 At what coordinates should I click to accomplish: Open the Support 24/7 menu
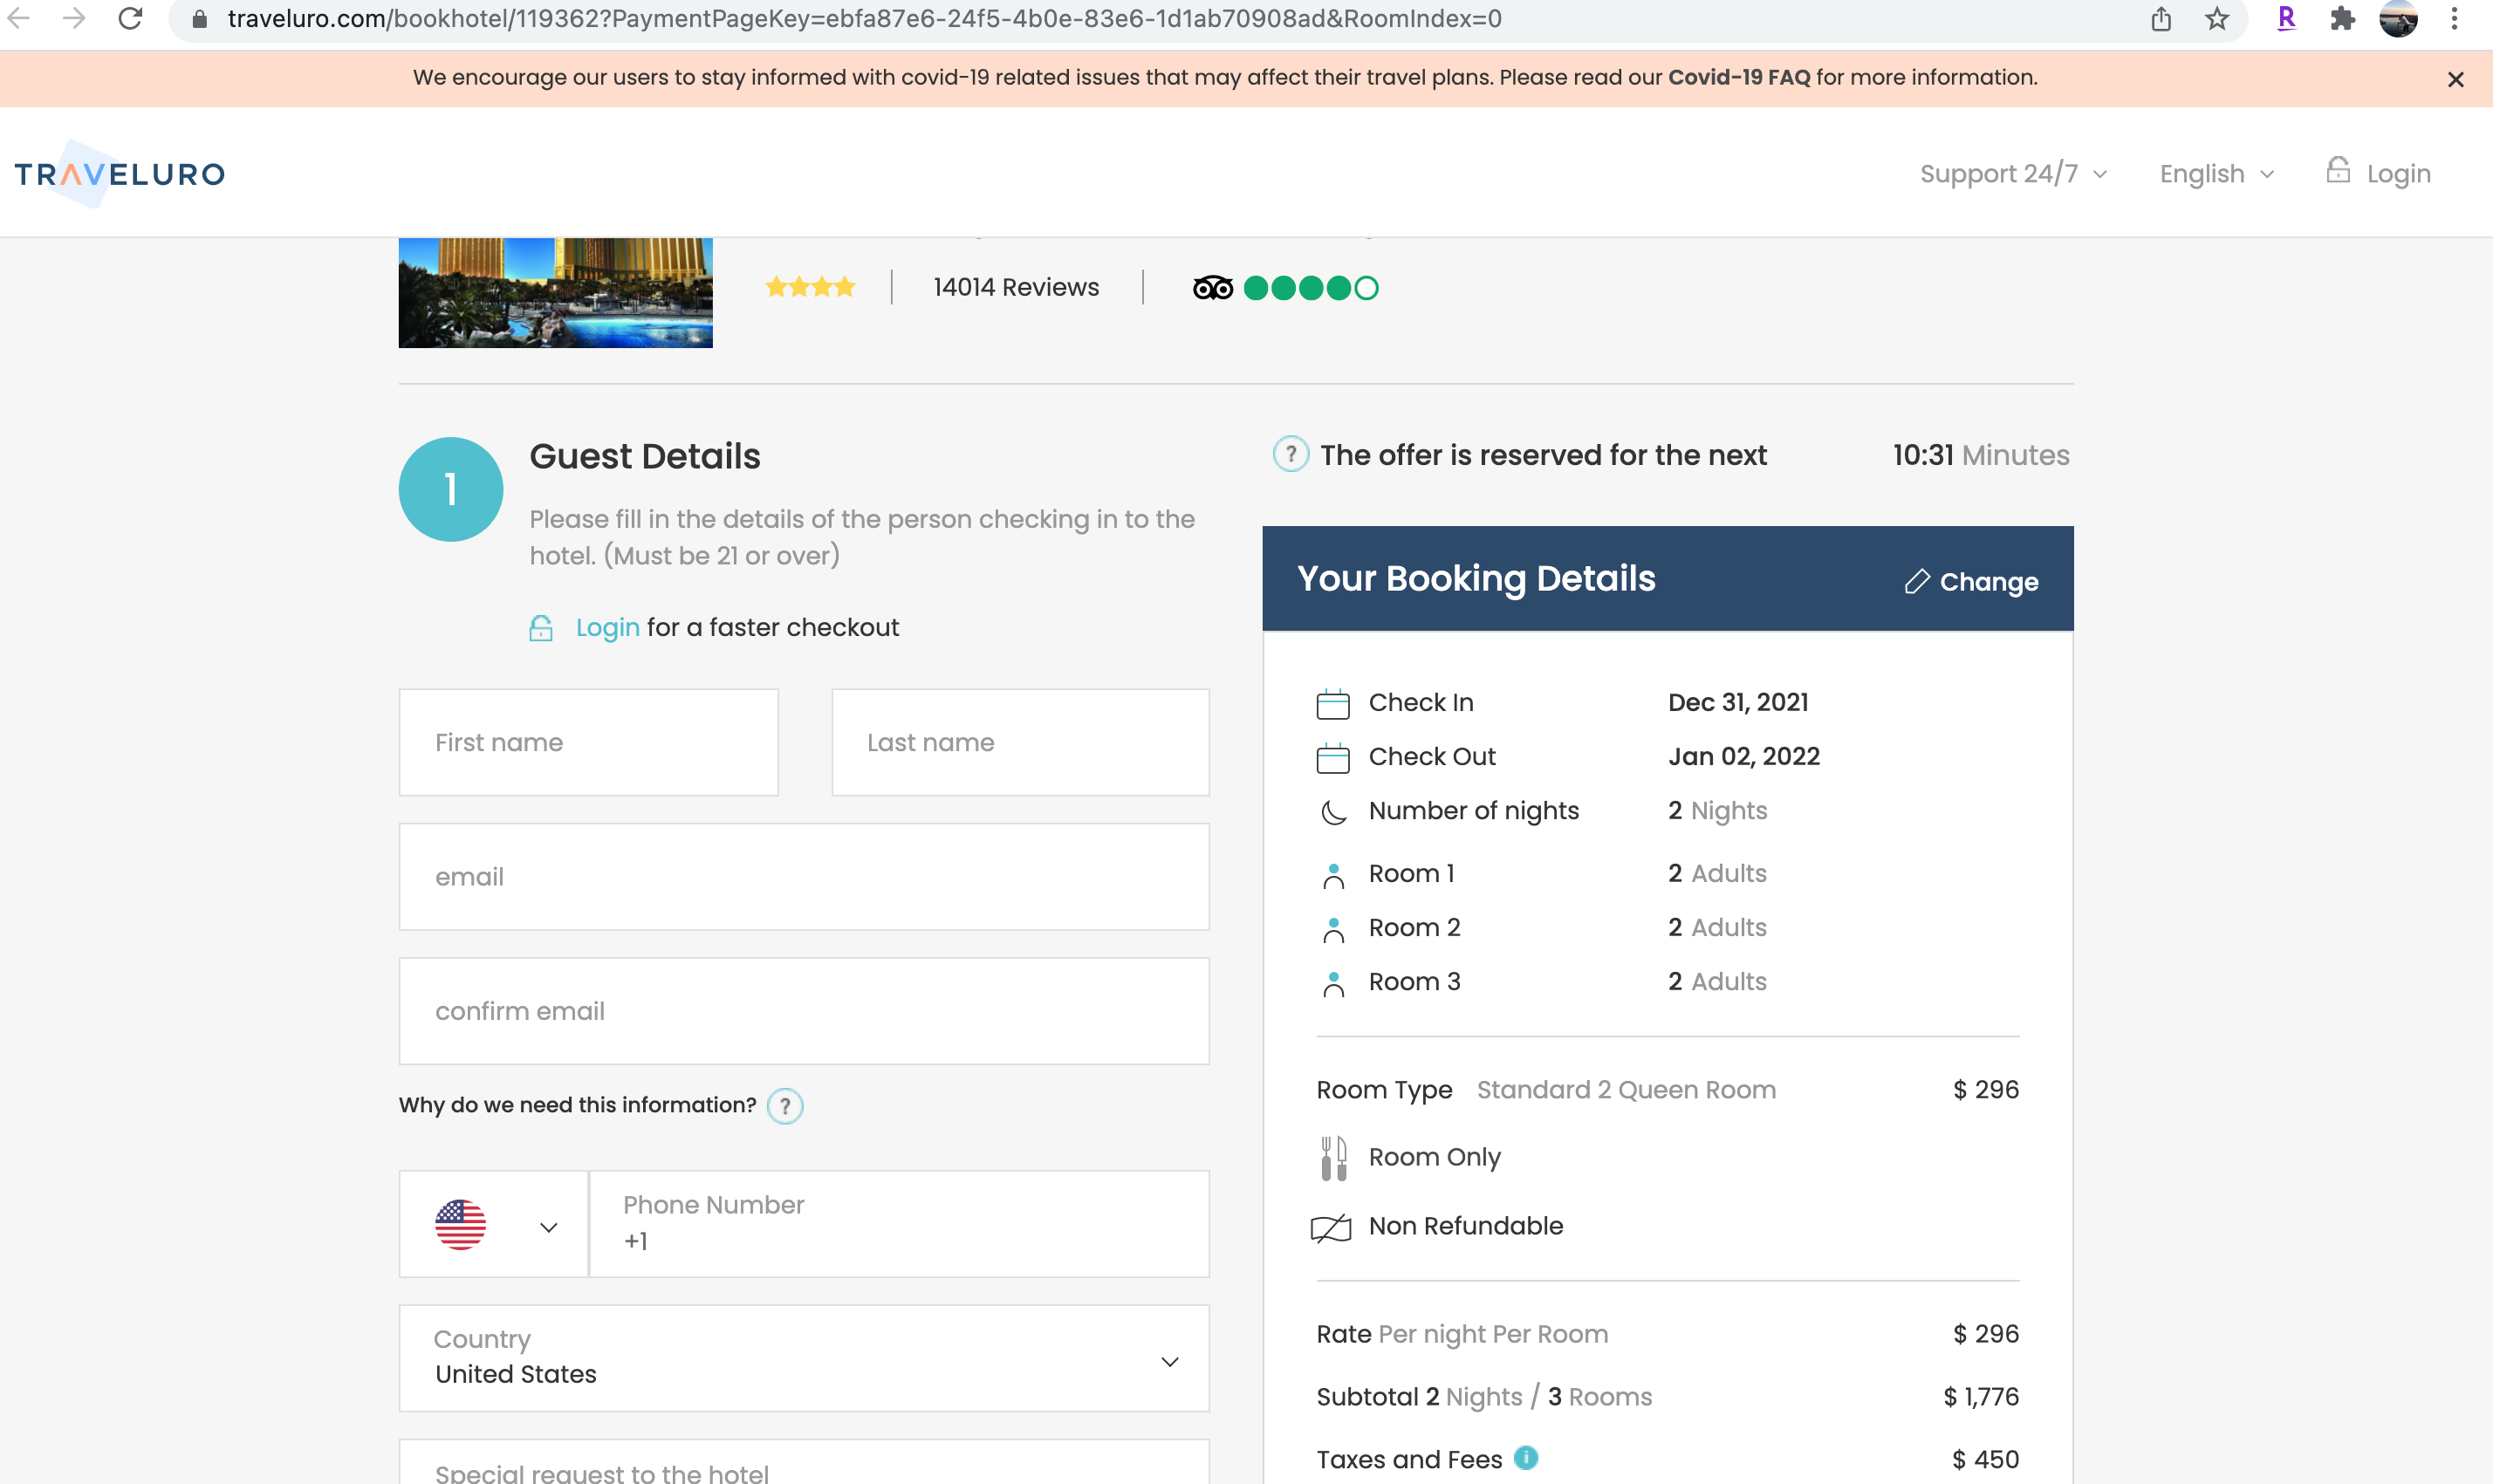2013,174
